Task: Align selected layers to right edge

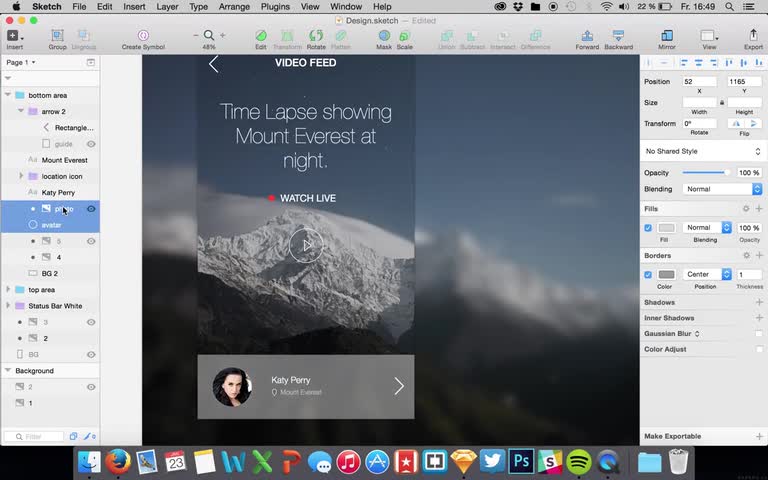Action: coord(714,63)
